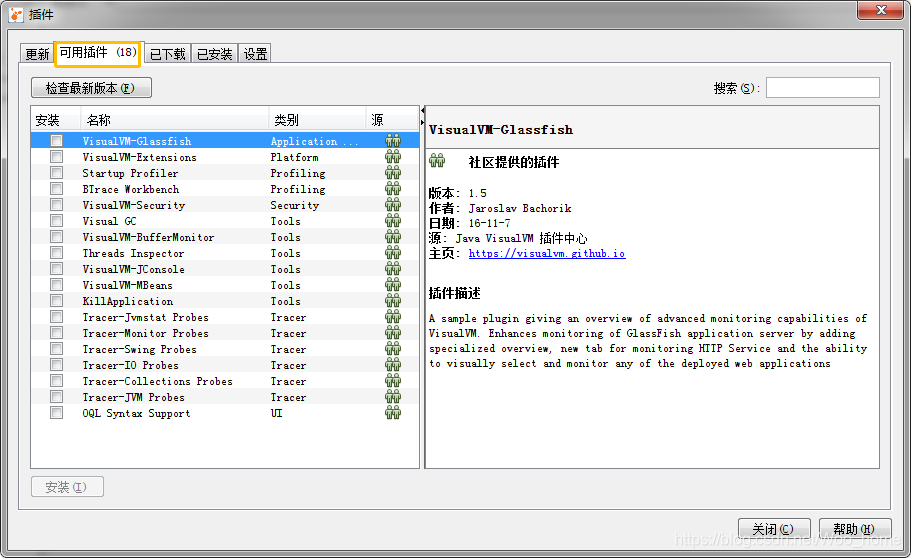Go to the 设置 tab

click(x=255, y=54)
